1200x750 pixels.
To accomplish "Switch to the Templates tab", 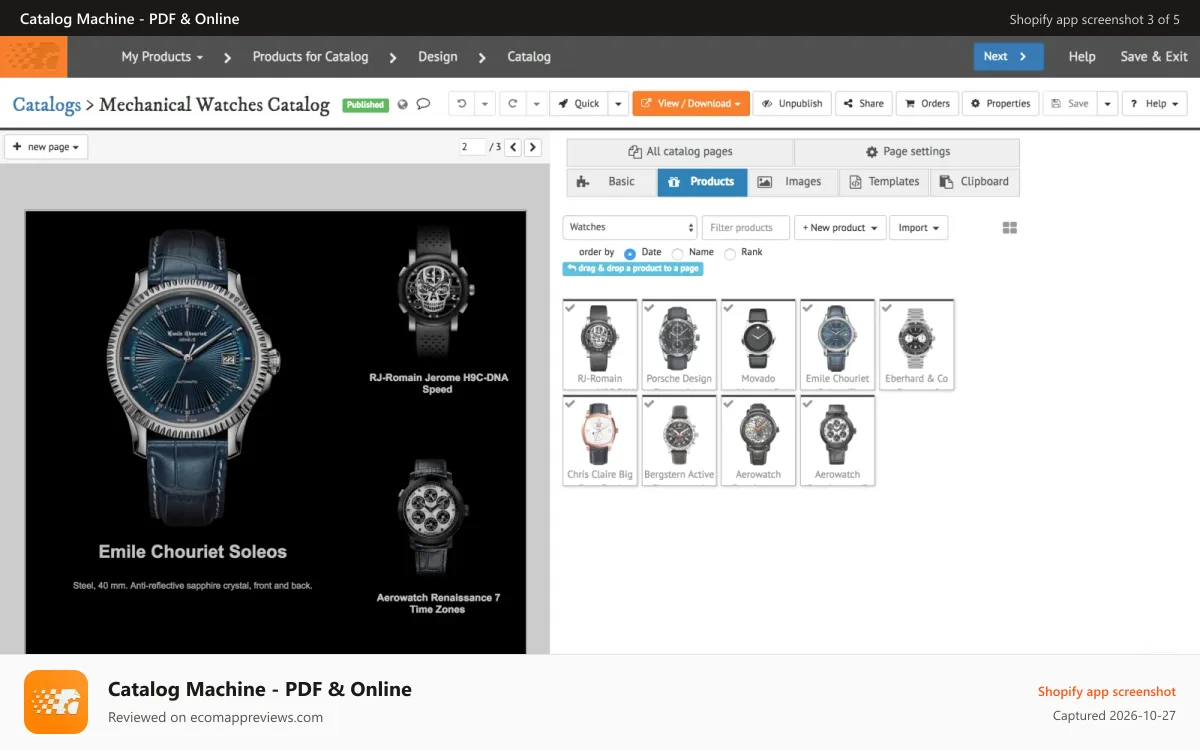I will [884, 182].
